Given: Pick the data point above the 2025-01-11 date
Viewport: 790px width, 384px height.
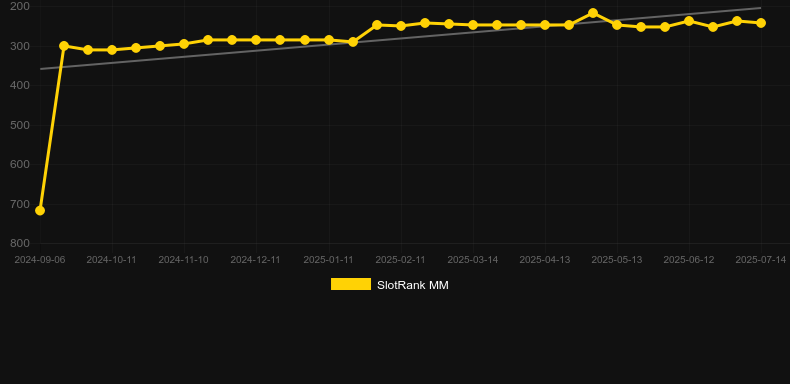Looking at the screenshot, I should [x=329, y=40].
